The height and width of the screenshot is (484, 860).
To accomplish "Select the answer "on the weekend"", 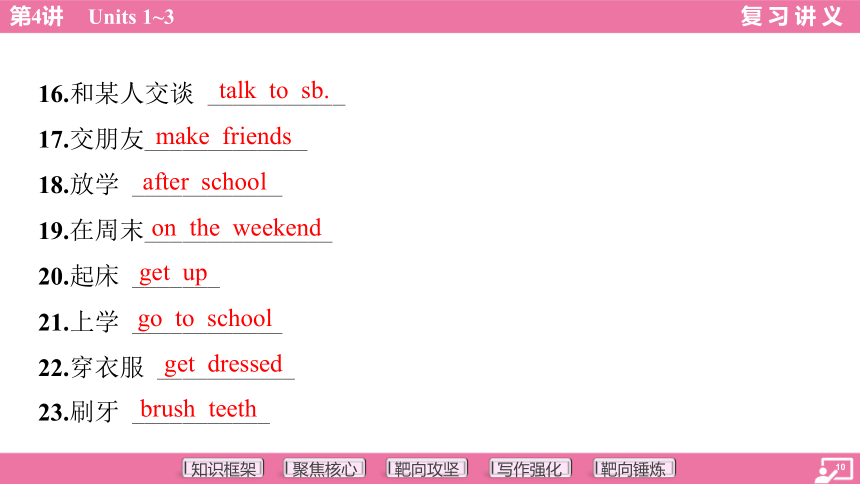I will tap(236, 228).
